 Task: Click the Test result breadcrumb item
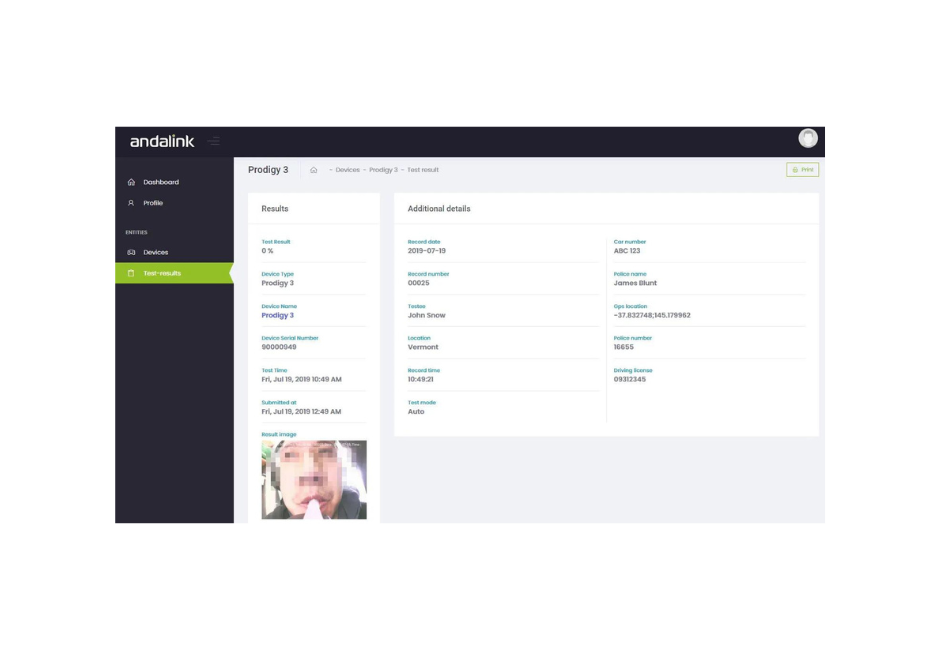coord(423,170)
